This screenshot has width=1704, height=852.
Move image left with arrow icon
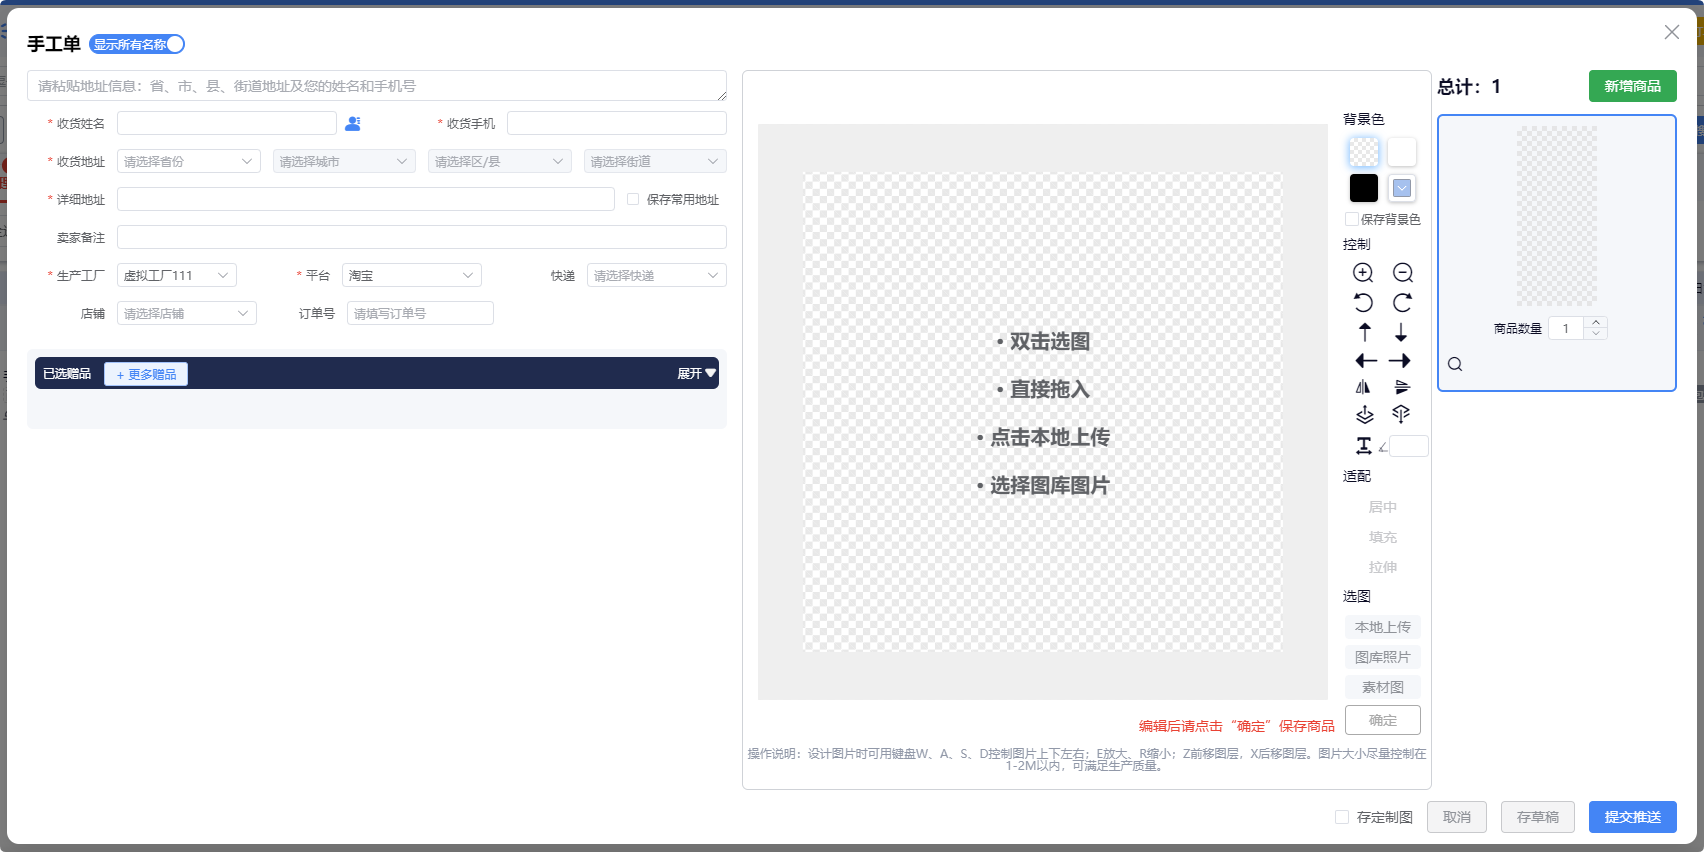[1365, 361]
